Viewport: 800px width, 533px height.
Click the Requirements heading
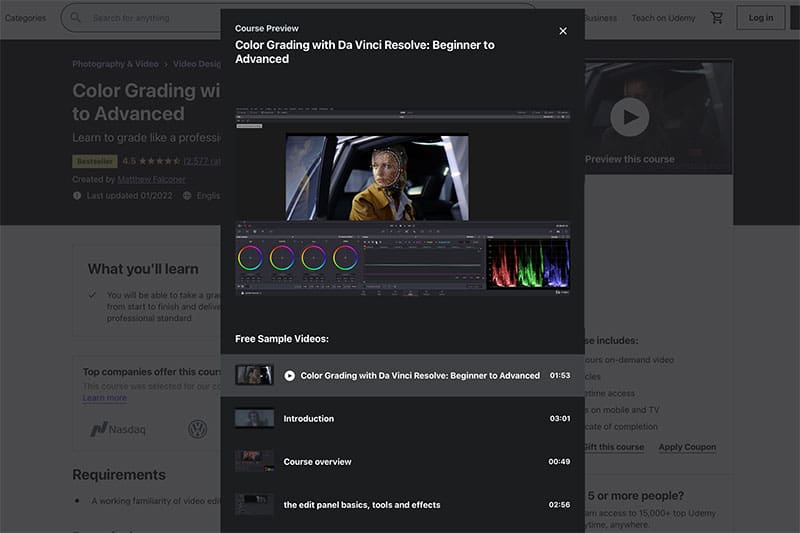click(x=119, y=475)
